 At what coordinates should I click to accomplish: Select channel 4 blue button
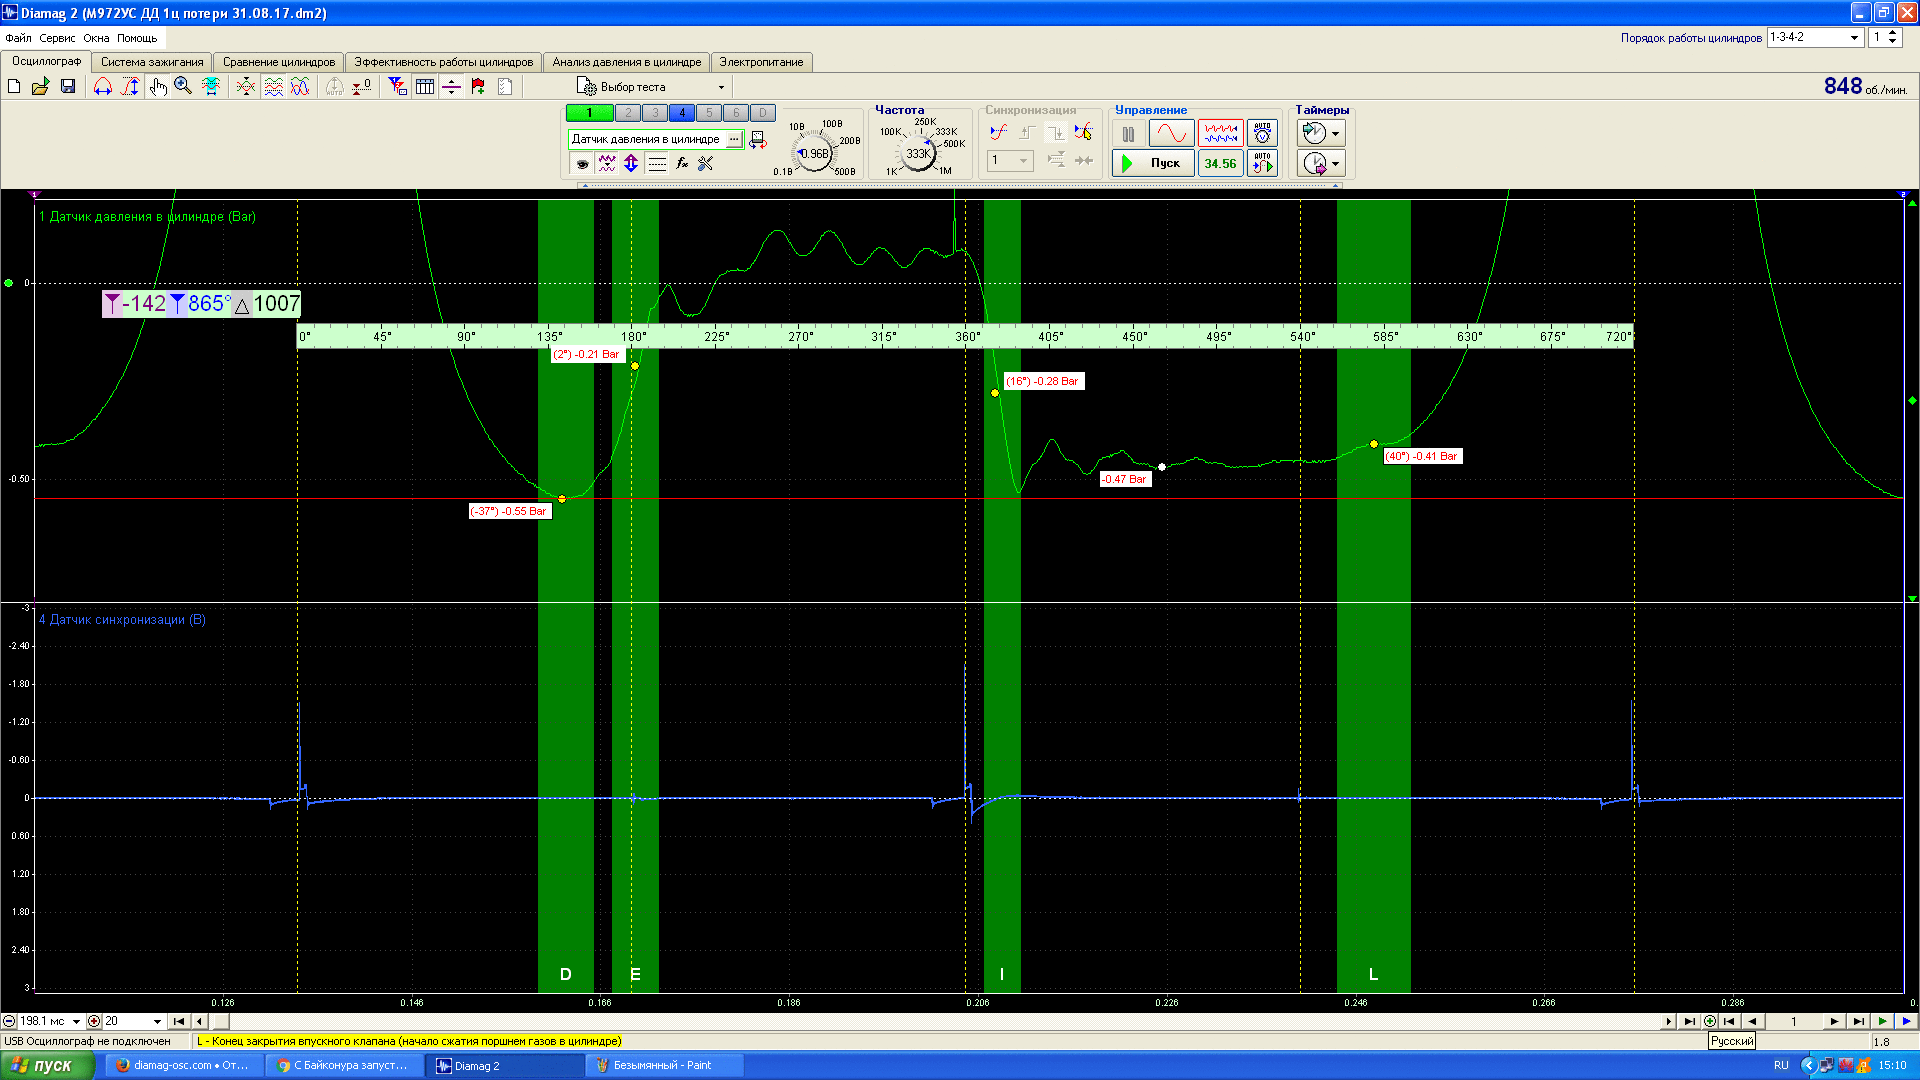coord(682,113)
